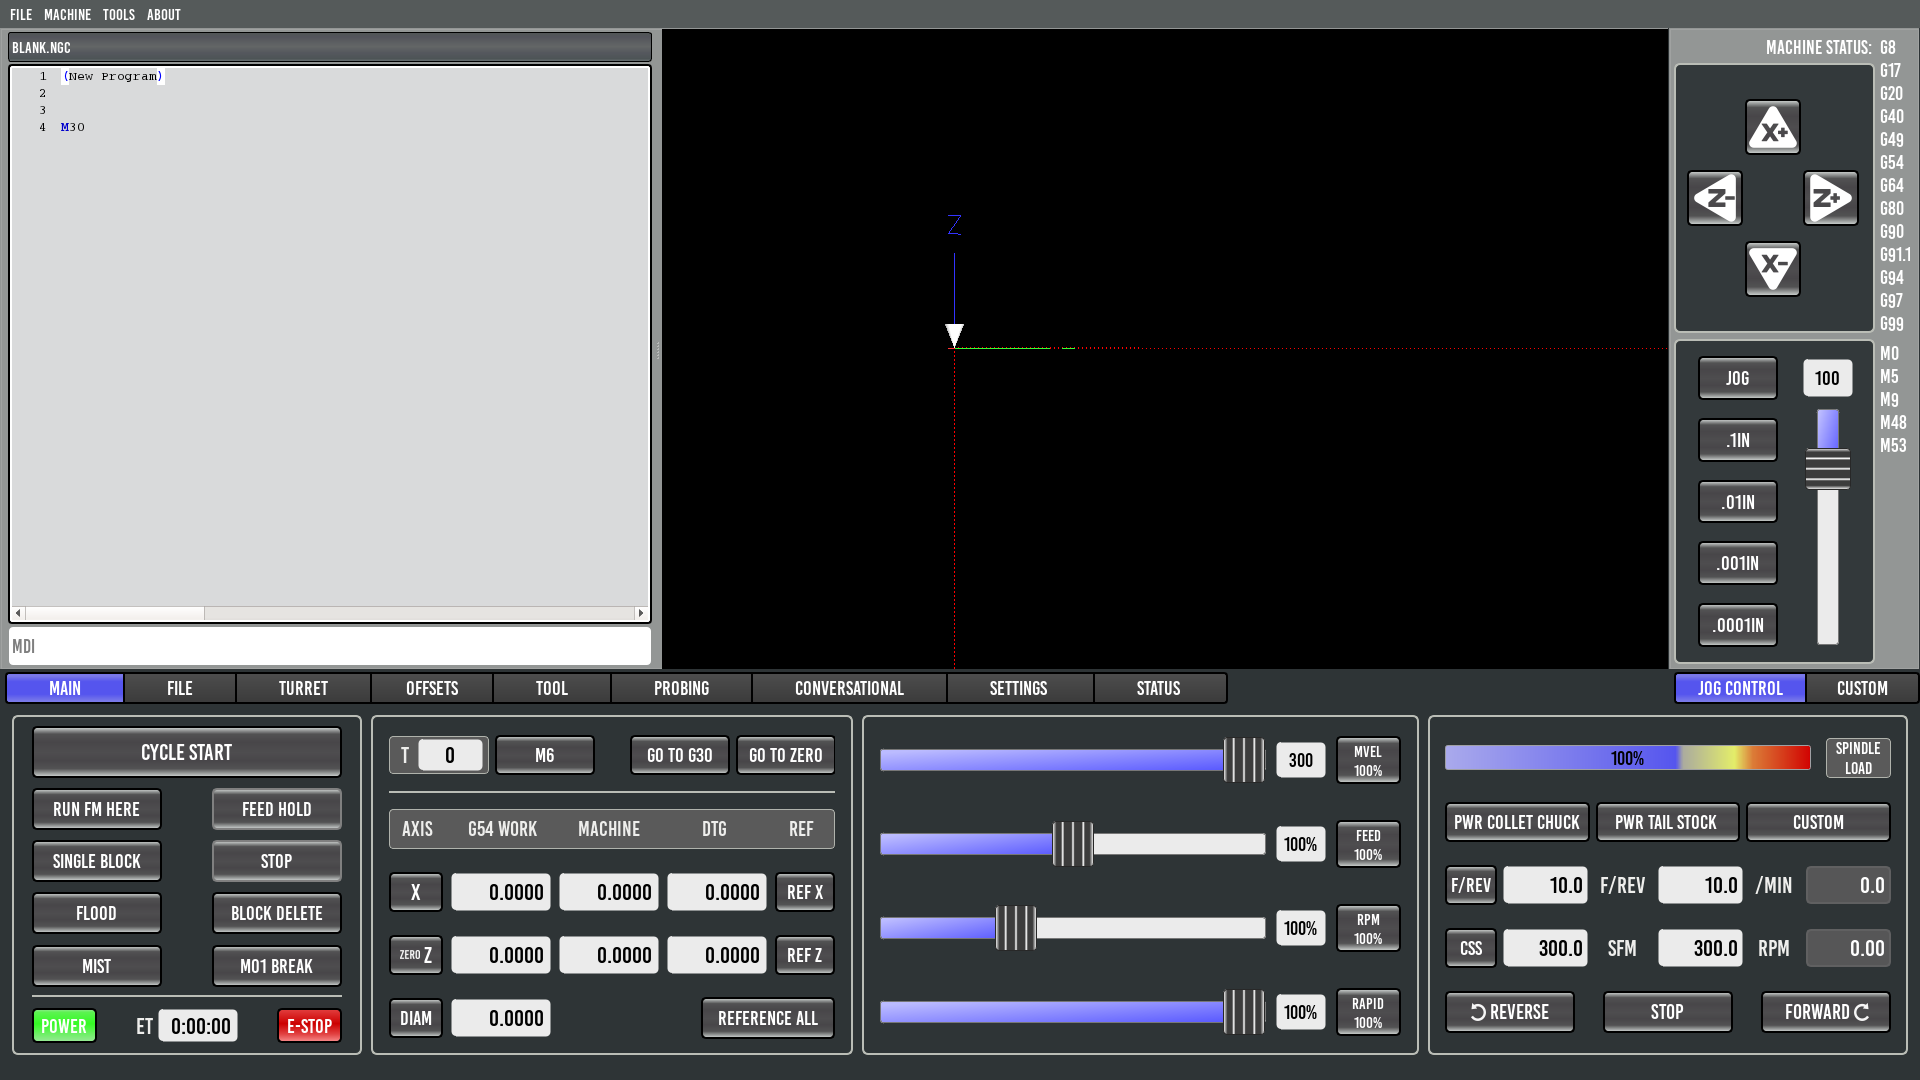Switch to the PROBING tab
This screenshot has height=1080, width=1920.
click(681, 688)
